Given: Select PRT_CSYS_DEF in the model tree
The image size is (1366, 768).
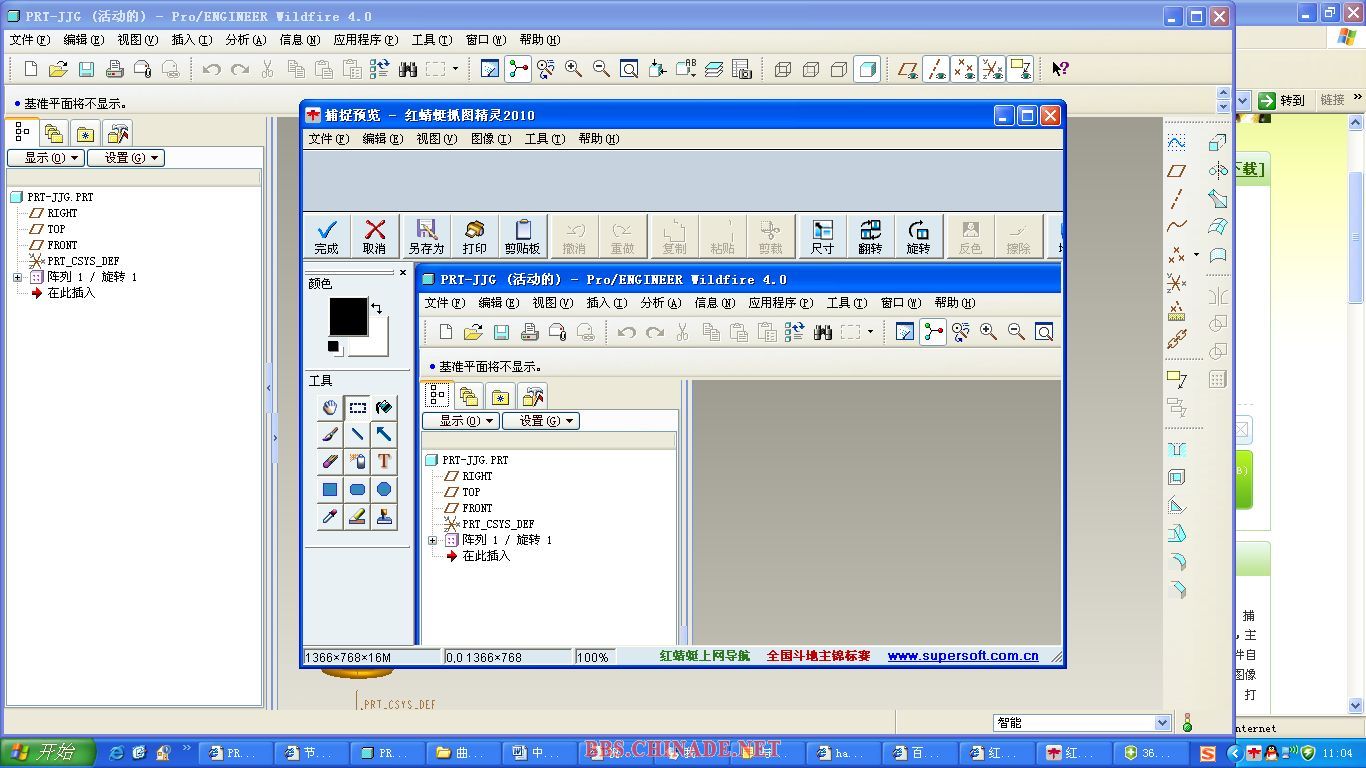Looking at the screenshot, I should (x=83, y=261).
